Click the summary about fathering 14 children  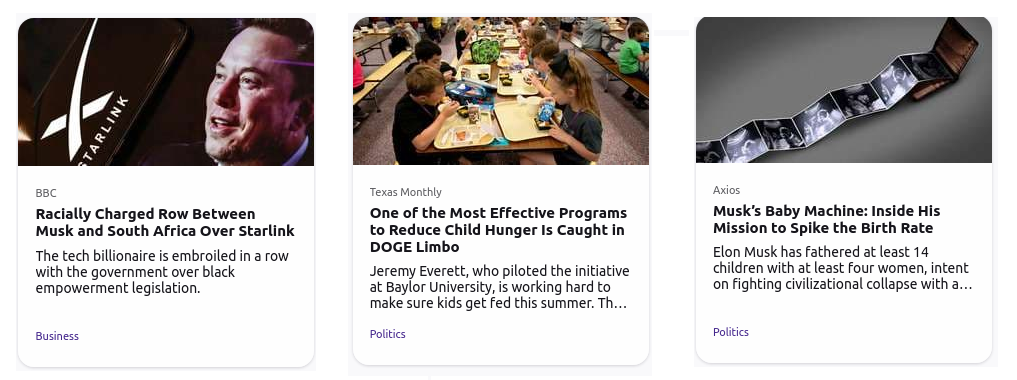pos(843,268)
